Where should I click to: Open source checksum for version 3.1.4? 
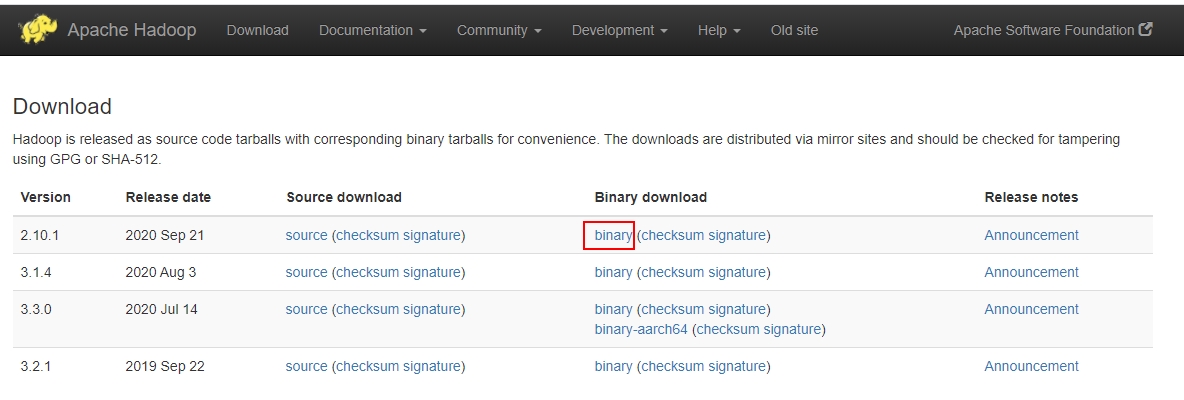pos(368,272)
